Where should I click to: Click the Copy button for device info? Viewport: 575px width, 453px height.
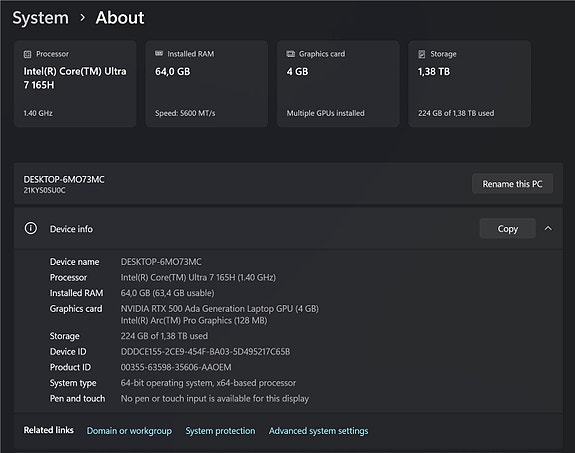tap(508, 229)
